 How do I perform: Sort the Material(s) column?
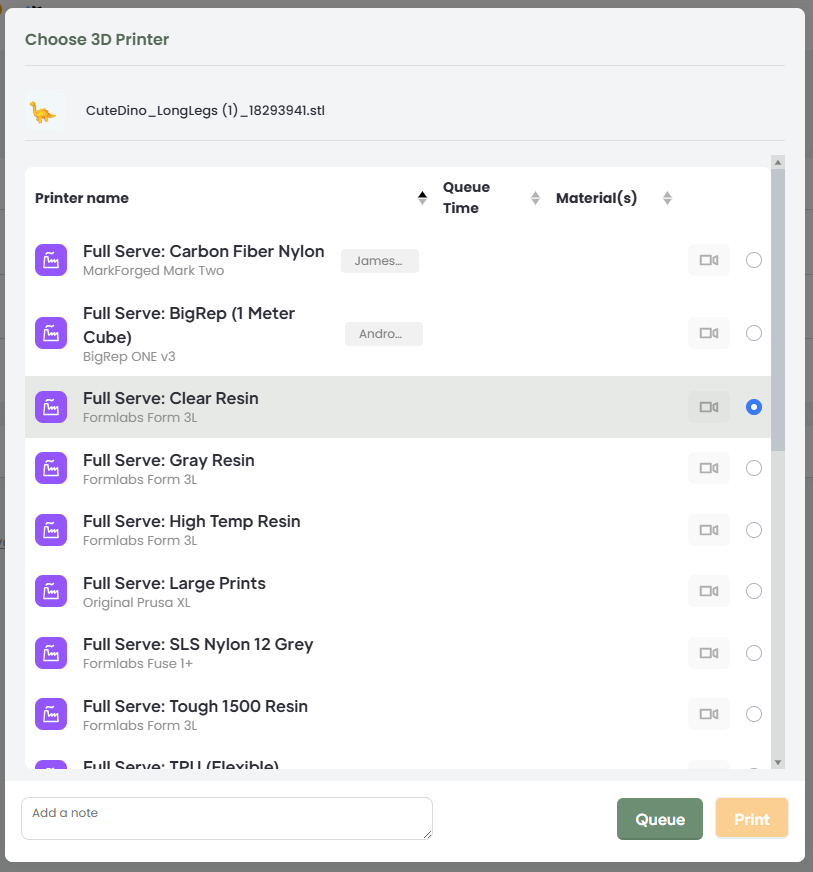[667, 198]
